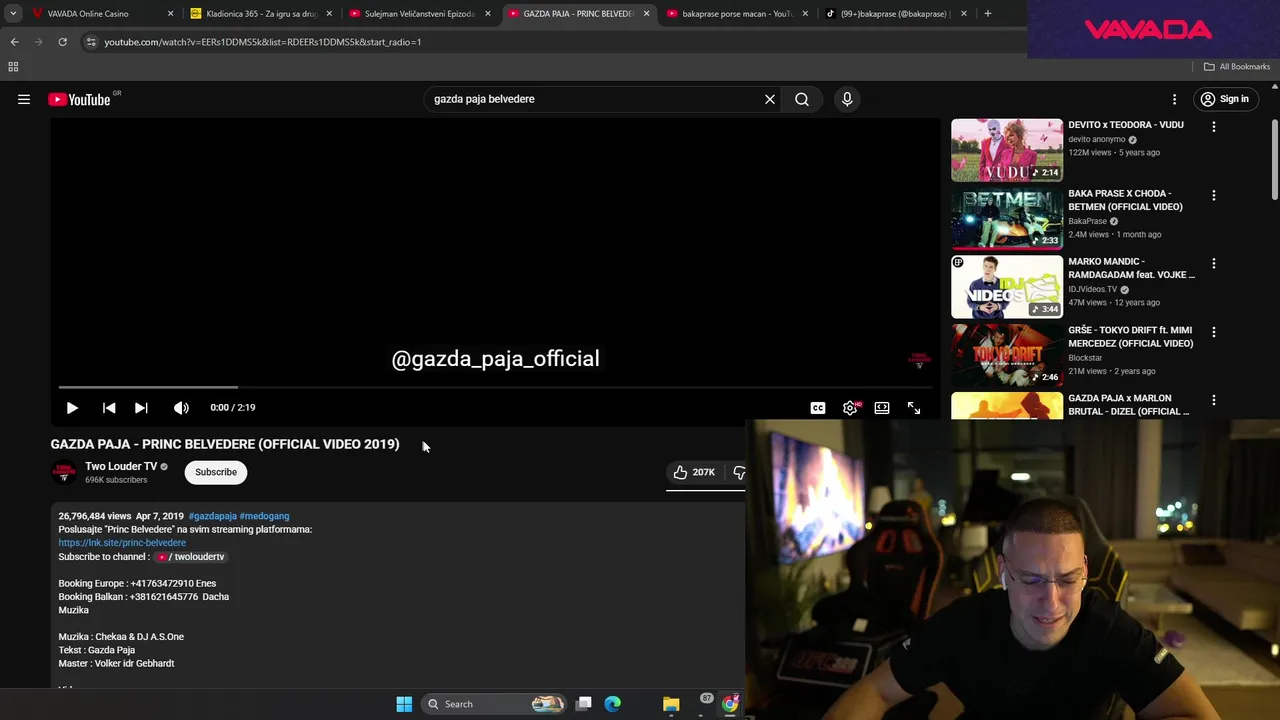Switch to theater mode
The height and width of the screenshot is (720, 1280).
pyautogui.click(x=882, y=408)
